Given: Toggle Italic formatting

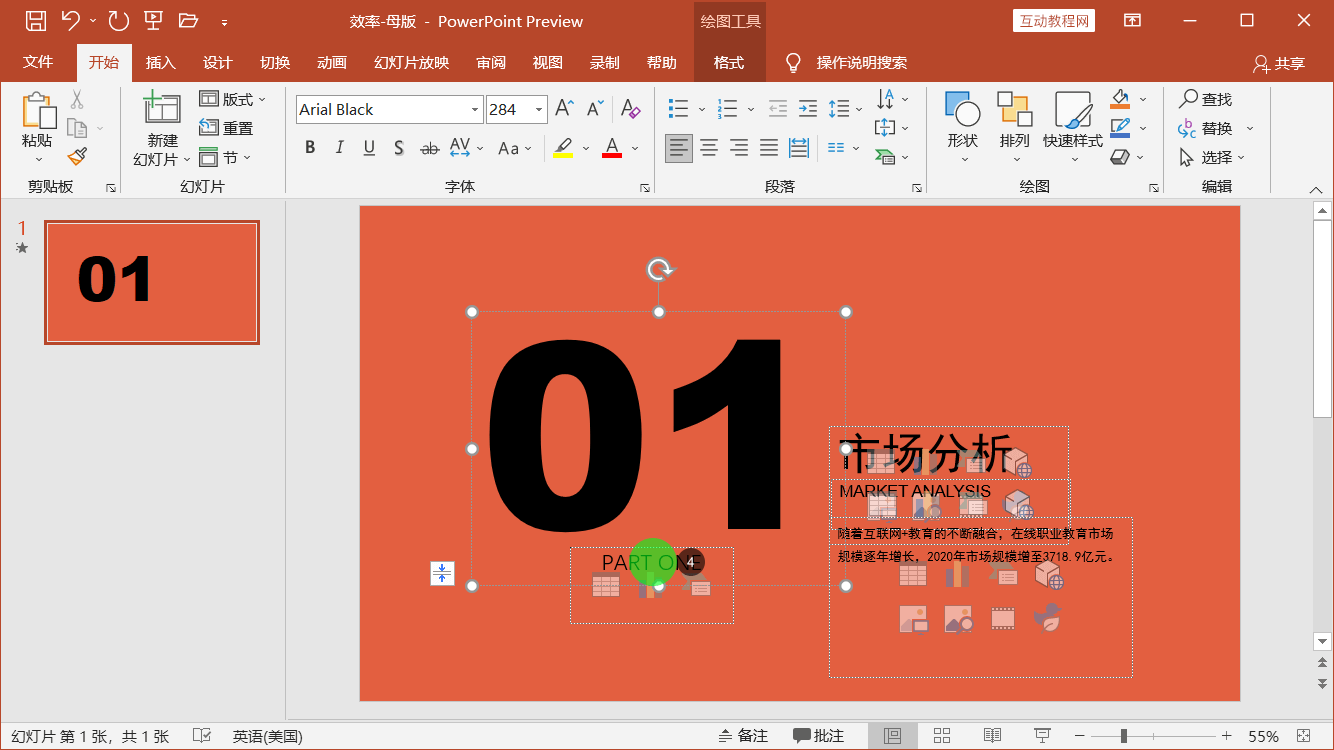Looking at the screenshot, I should (x=339, y=148).
